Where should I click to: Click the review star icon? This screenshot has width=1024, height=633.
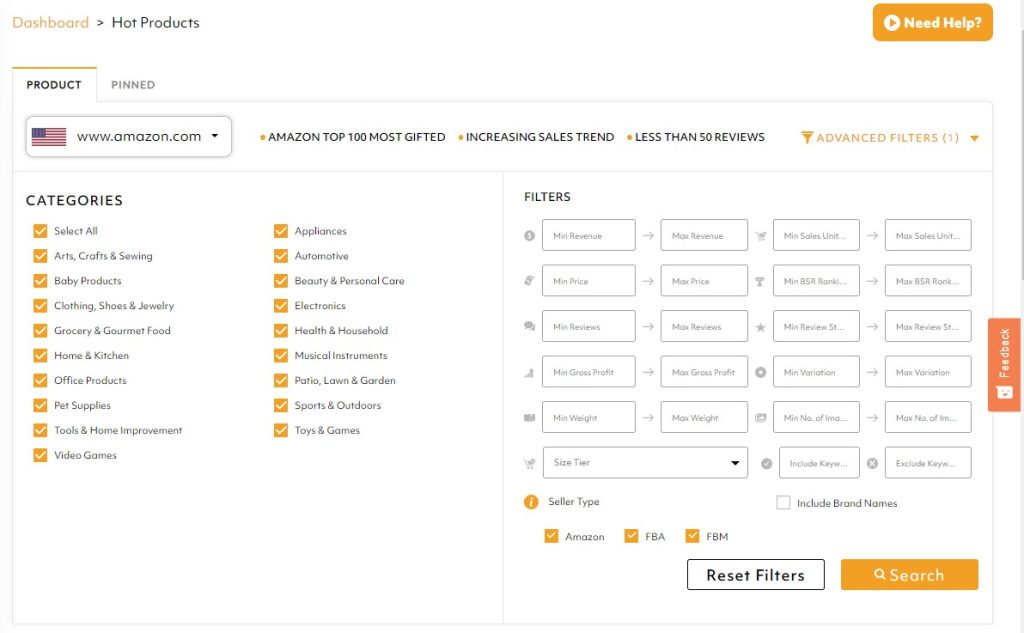pyautogui.click(x=760, y=327)
